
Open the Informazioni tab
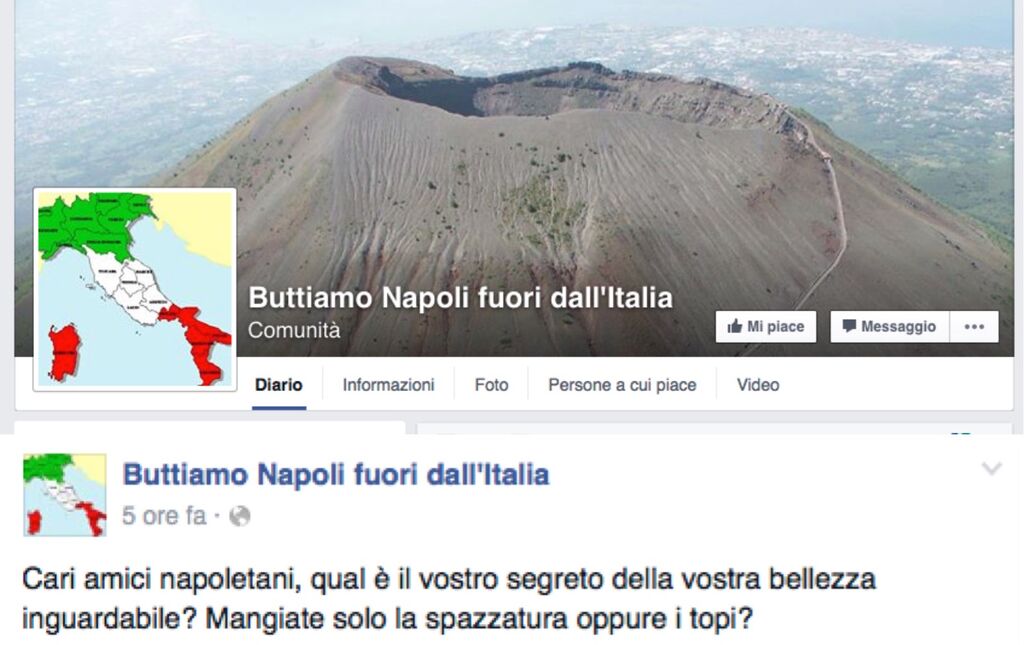(x=389, y=385)
